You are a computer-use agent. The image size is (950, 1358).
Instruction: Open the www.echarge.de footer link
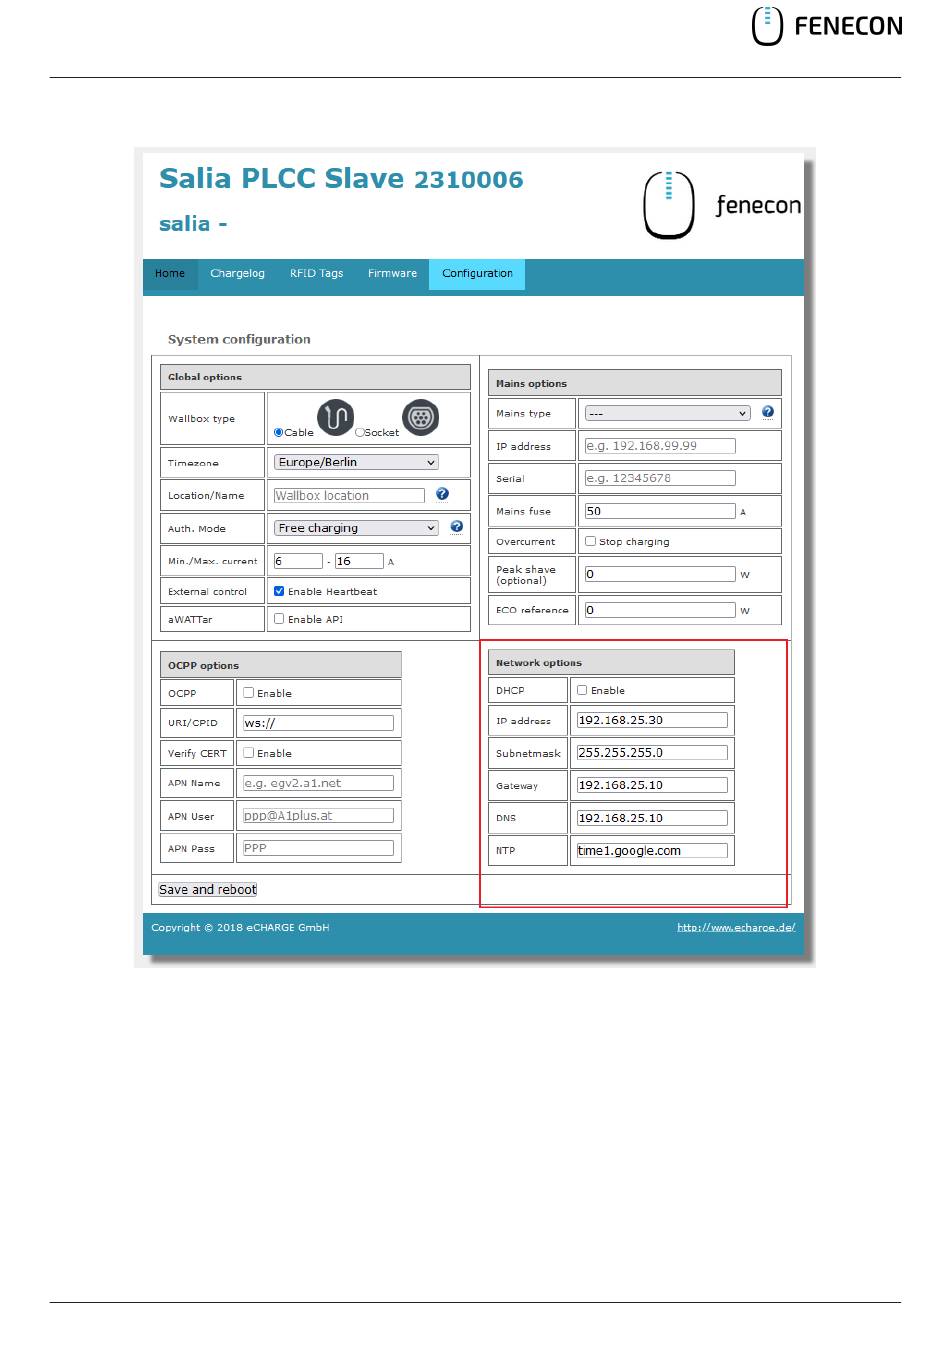click(736, 927)
